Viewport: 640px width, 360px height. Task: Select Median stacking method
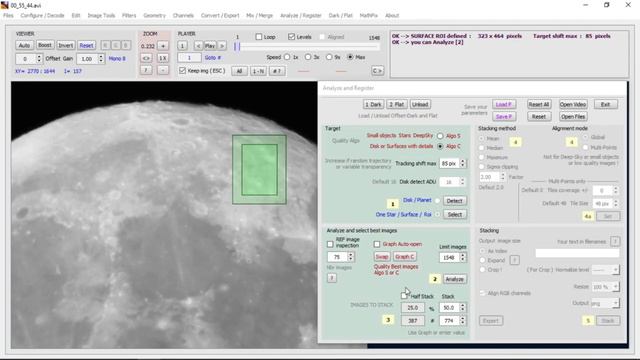point(482,148)
